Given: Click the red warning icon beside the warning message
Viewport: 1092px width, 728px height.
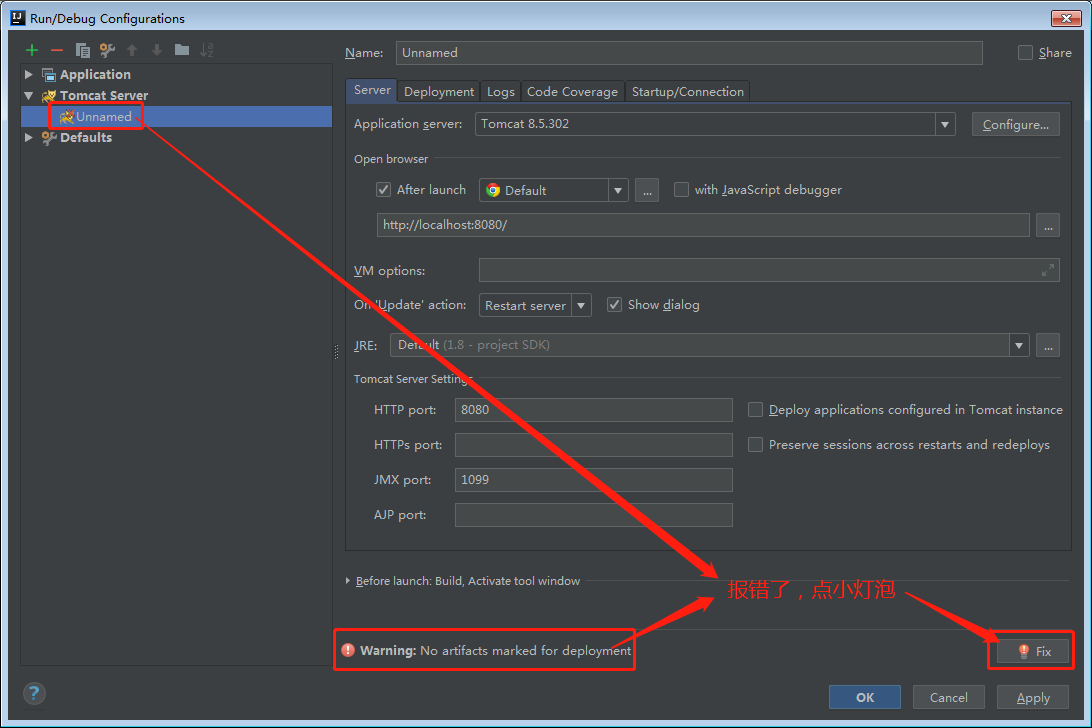Looking at the screenshot, I should 348,650.
